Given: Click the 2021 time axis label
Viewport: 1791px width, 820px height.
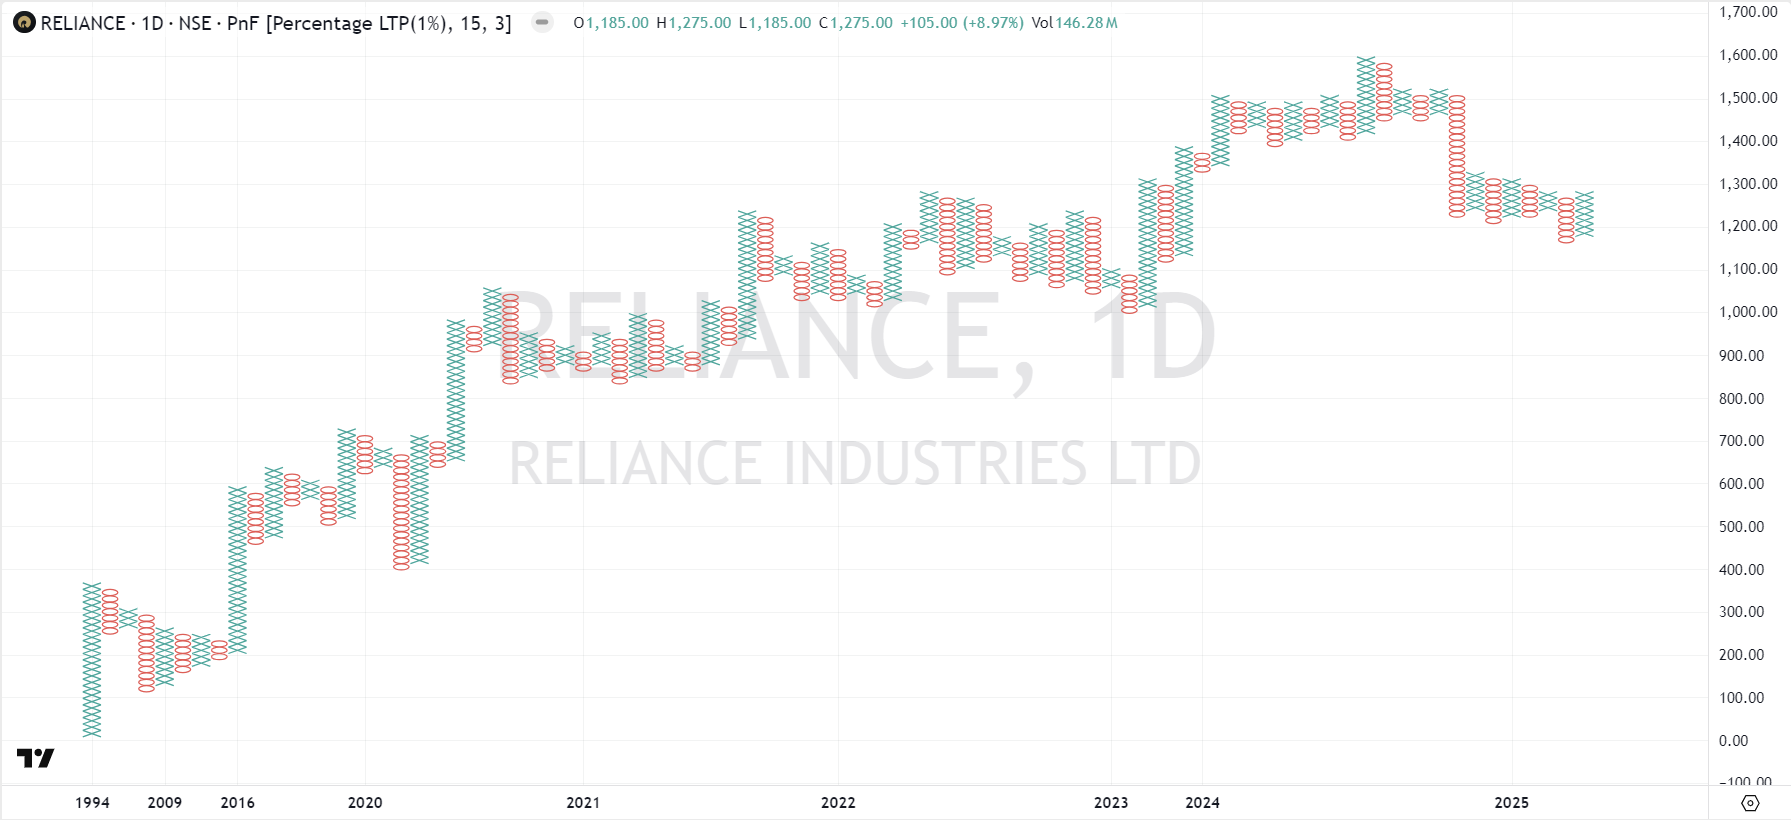Looking at the screenshot, I should point(583,802).
